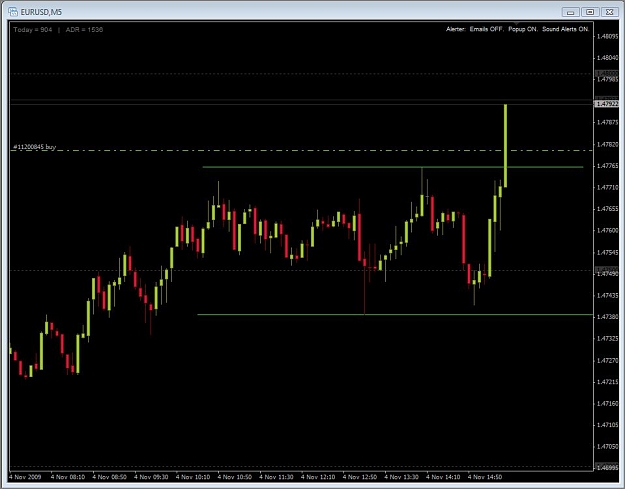Click the tall green breakout candle
Image resolution: width=625 pixels, height=489 pixels.
coord(505,145)
